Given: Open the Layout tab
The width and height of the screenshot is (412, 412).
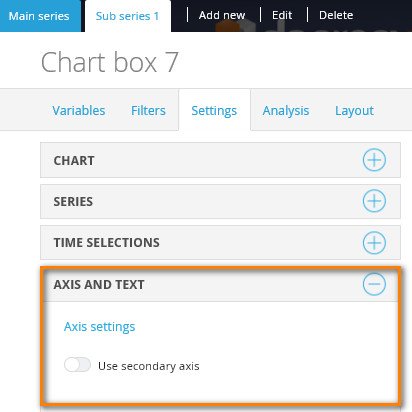Looking at the screenshot, I should coord(354,111).
